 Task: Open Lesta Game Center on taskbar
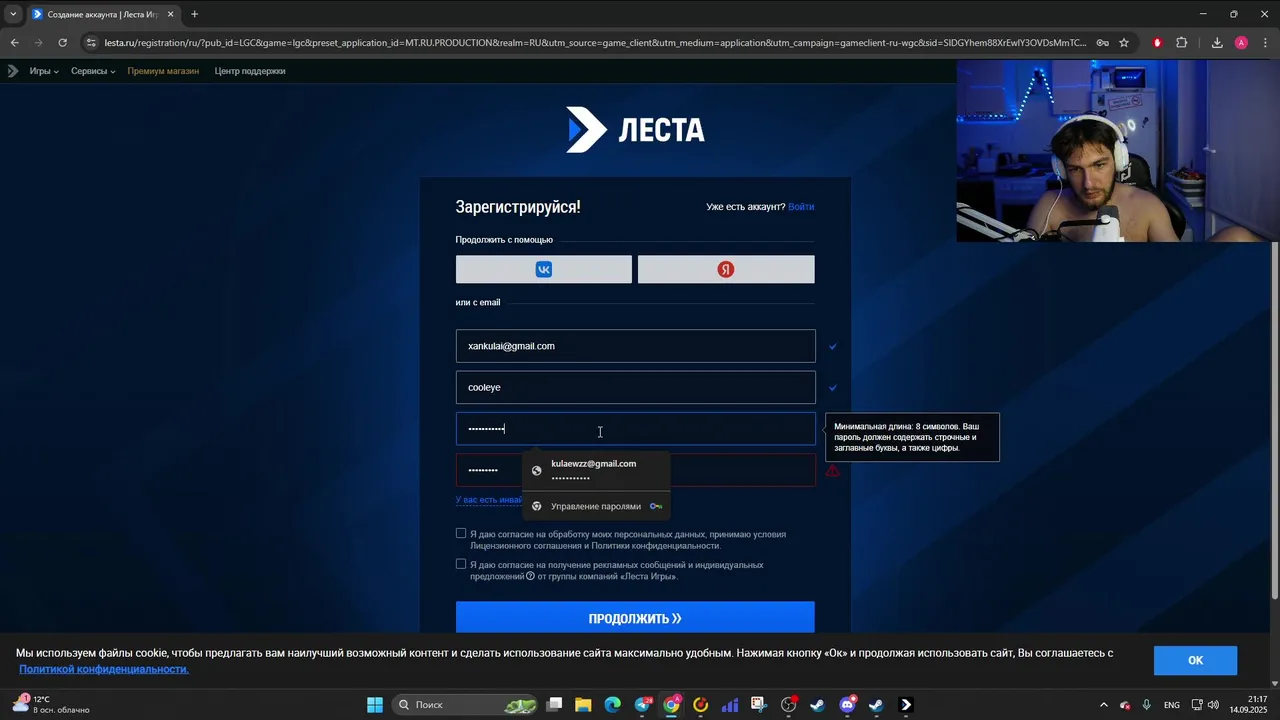coord(906,705)
